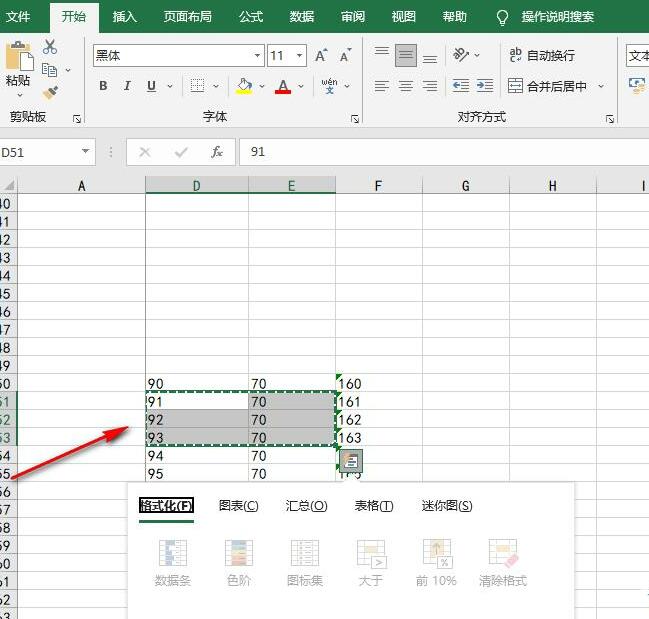Click the select-all corner triangle

pos(9,185)
